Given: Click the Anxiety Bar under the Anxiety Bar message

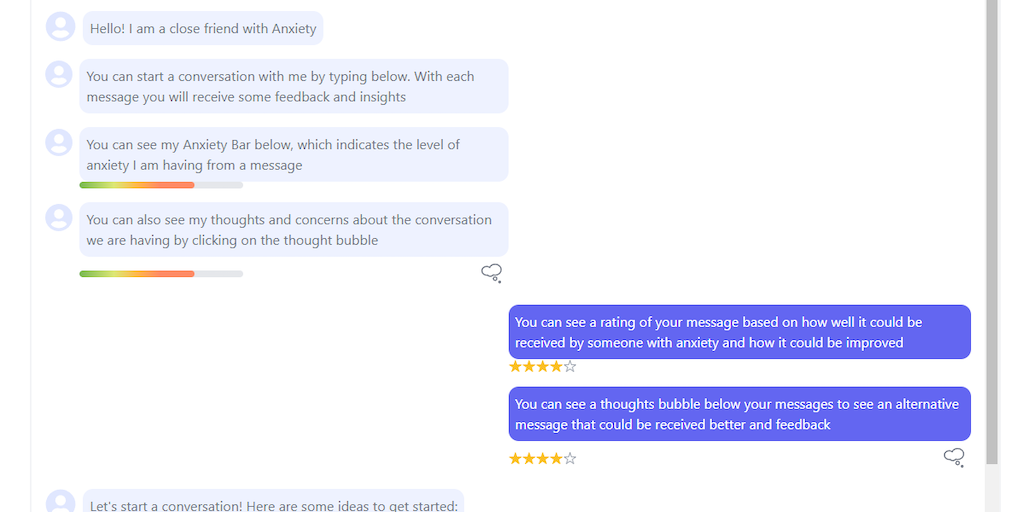Looking at the screenshot, I should click(x=161, y=185).
